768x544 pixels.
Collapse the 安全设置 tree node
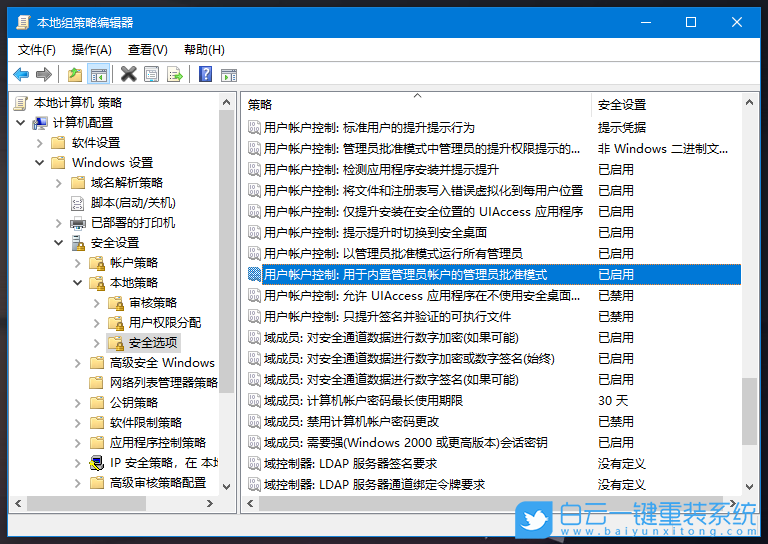tap(59, 243)
